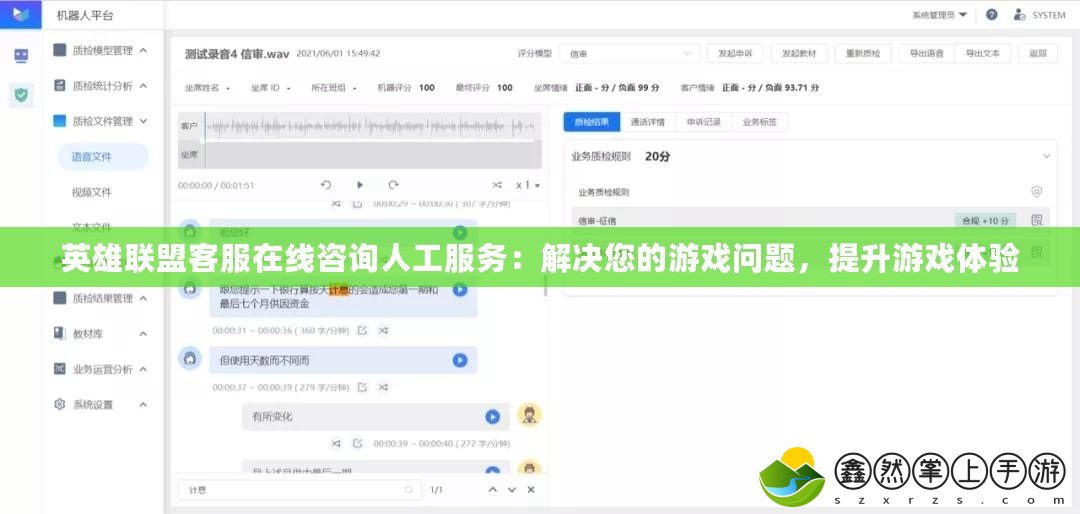Switch to the 申诉记录 tab

coord(703,122)
